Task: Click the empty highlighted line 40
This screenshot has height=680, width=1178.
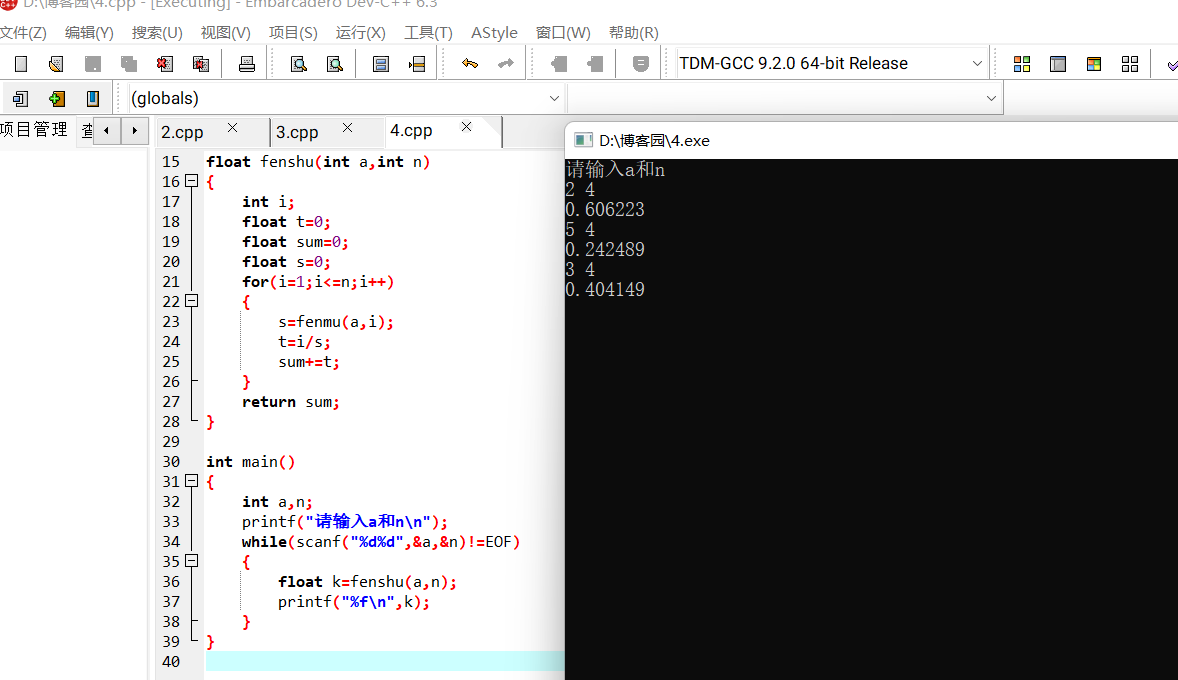Action: tap(385, 661)
